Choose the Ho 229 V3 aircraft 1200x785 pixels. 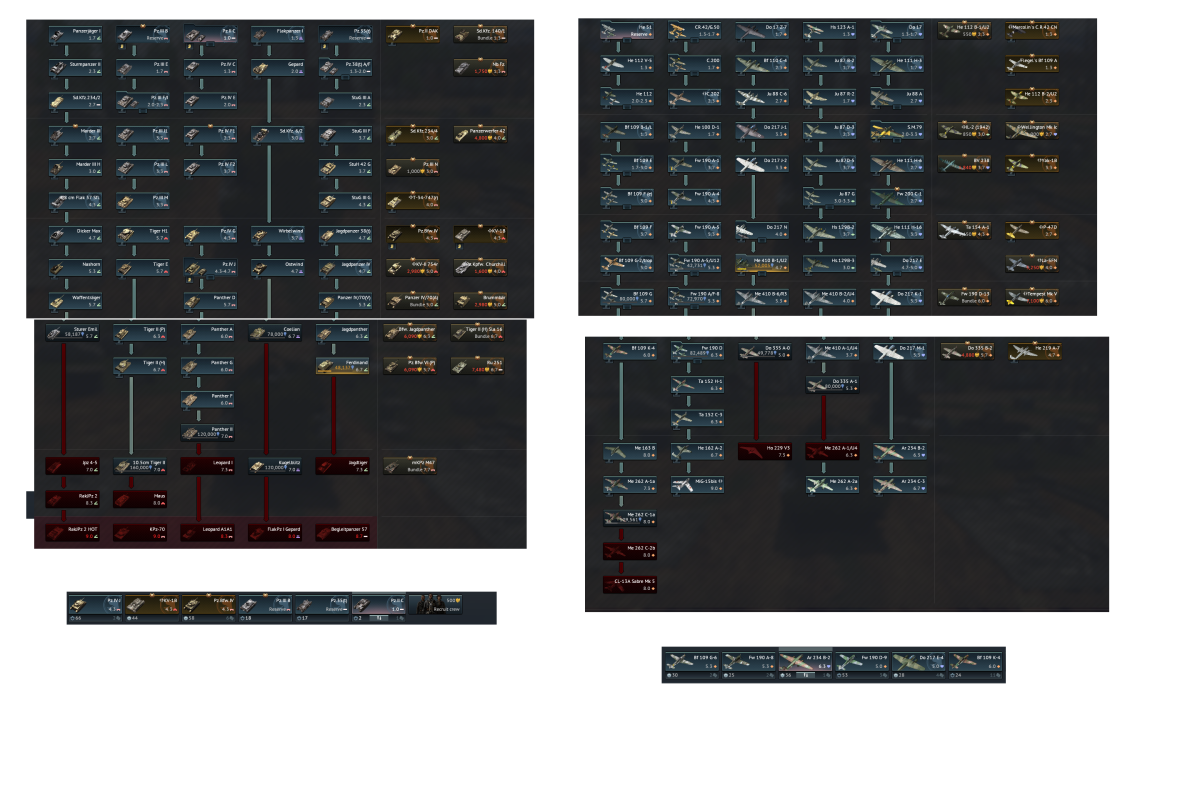[766, 452]
